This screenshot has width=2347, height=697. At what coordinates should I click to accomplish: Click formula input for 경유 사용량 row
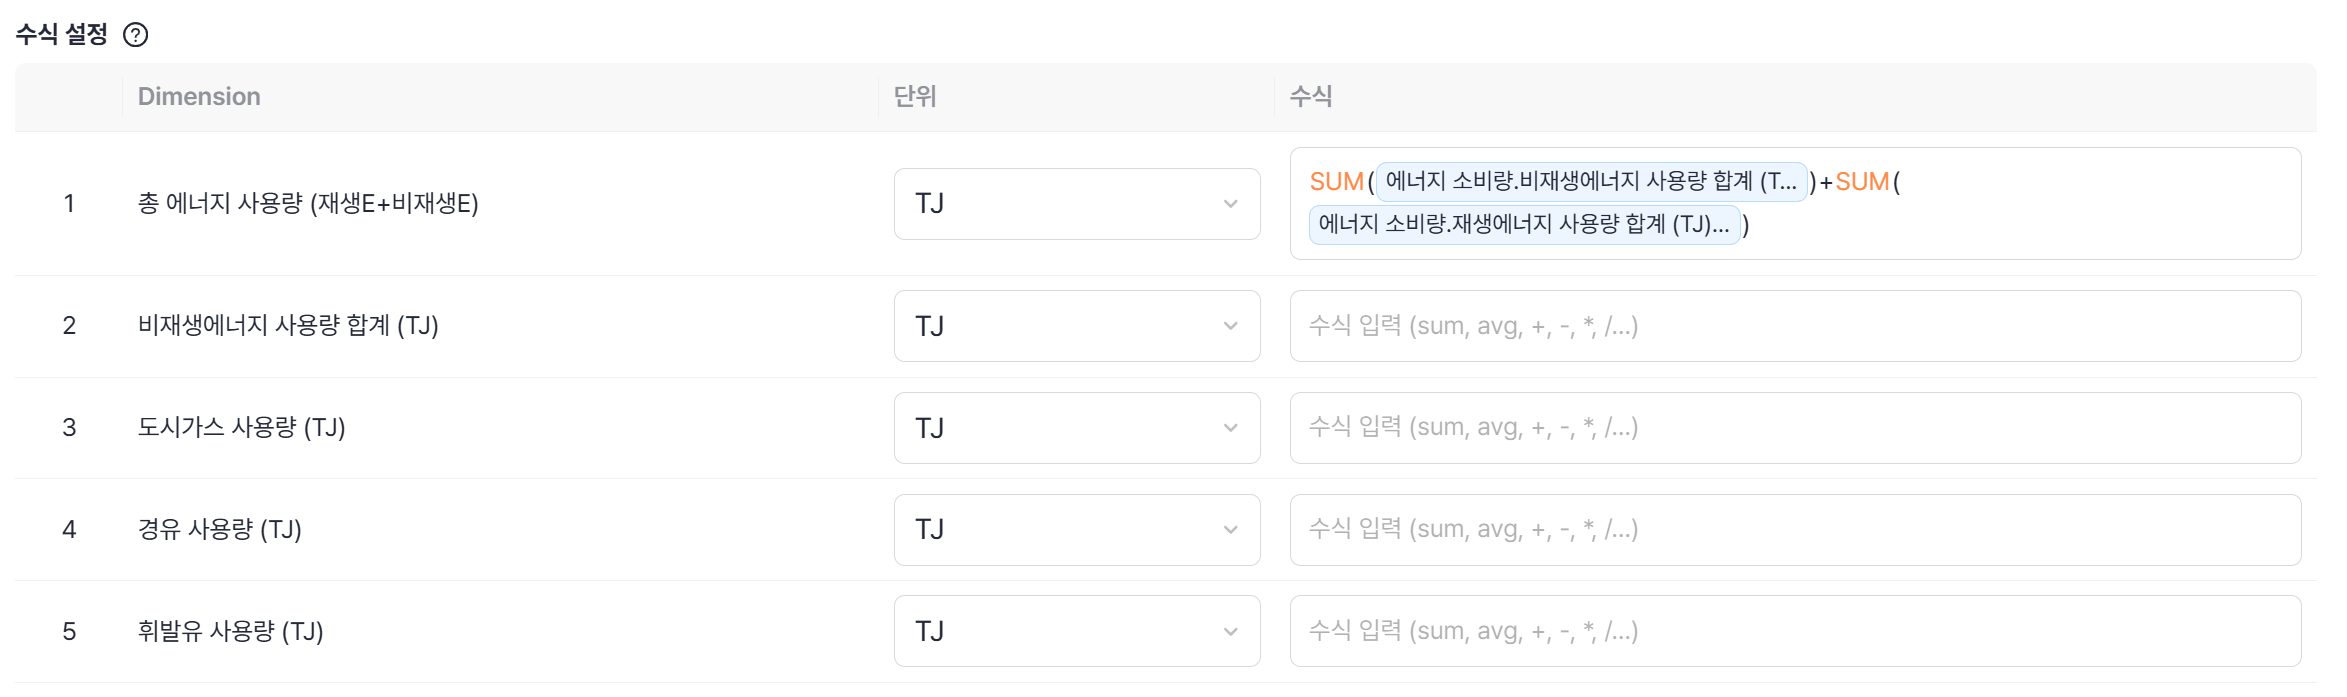pos(1794,530)
